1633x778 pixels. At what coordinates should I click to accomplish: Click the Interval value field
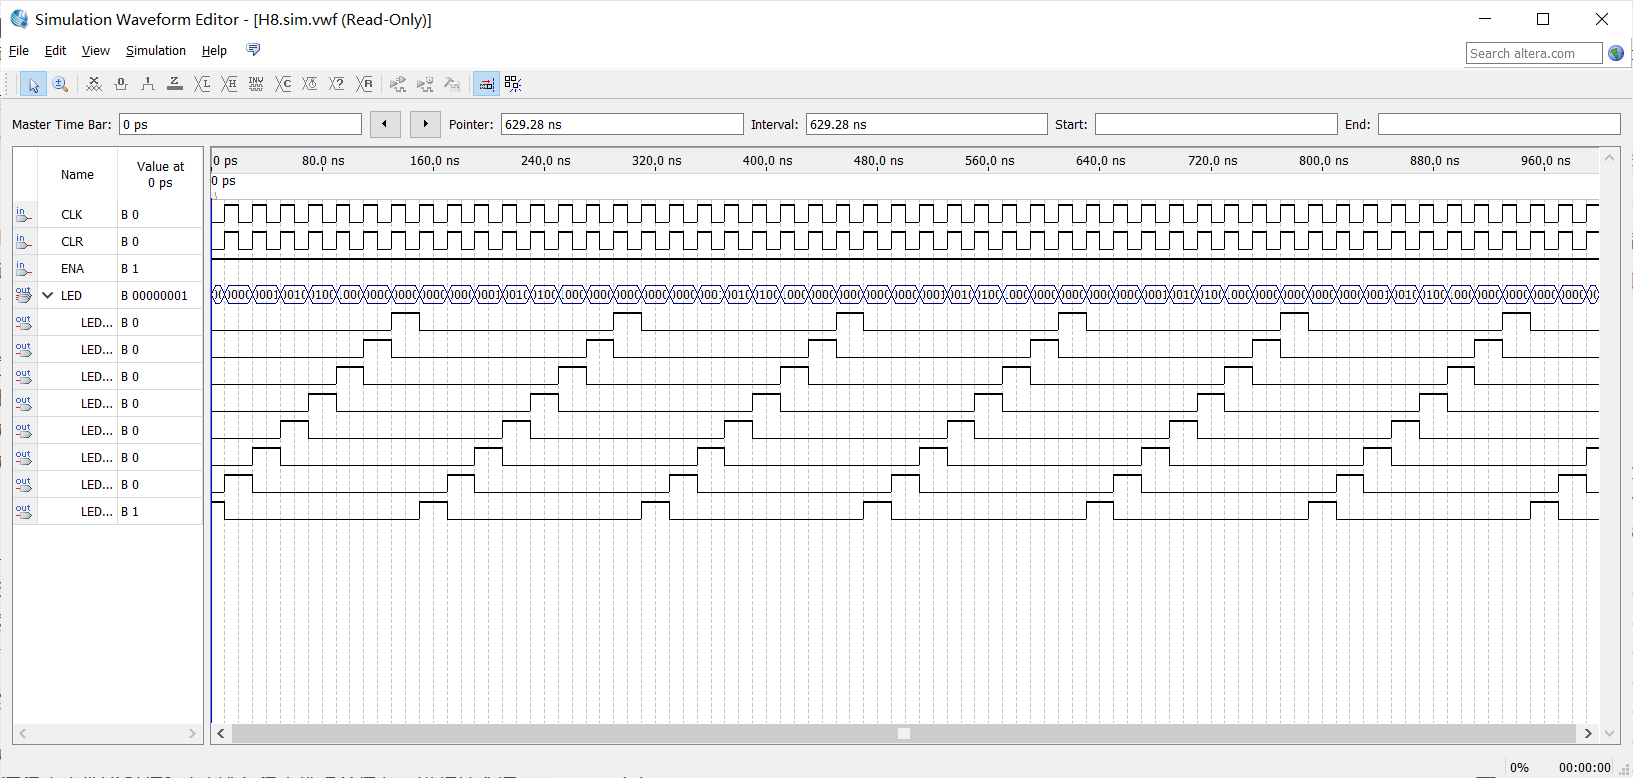(926, 124)
